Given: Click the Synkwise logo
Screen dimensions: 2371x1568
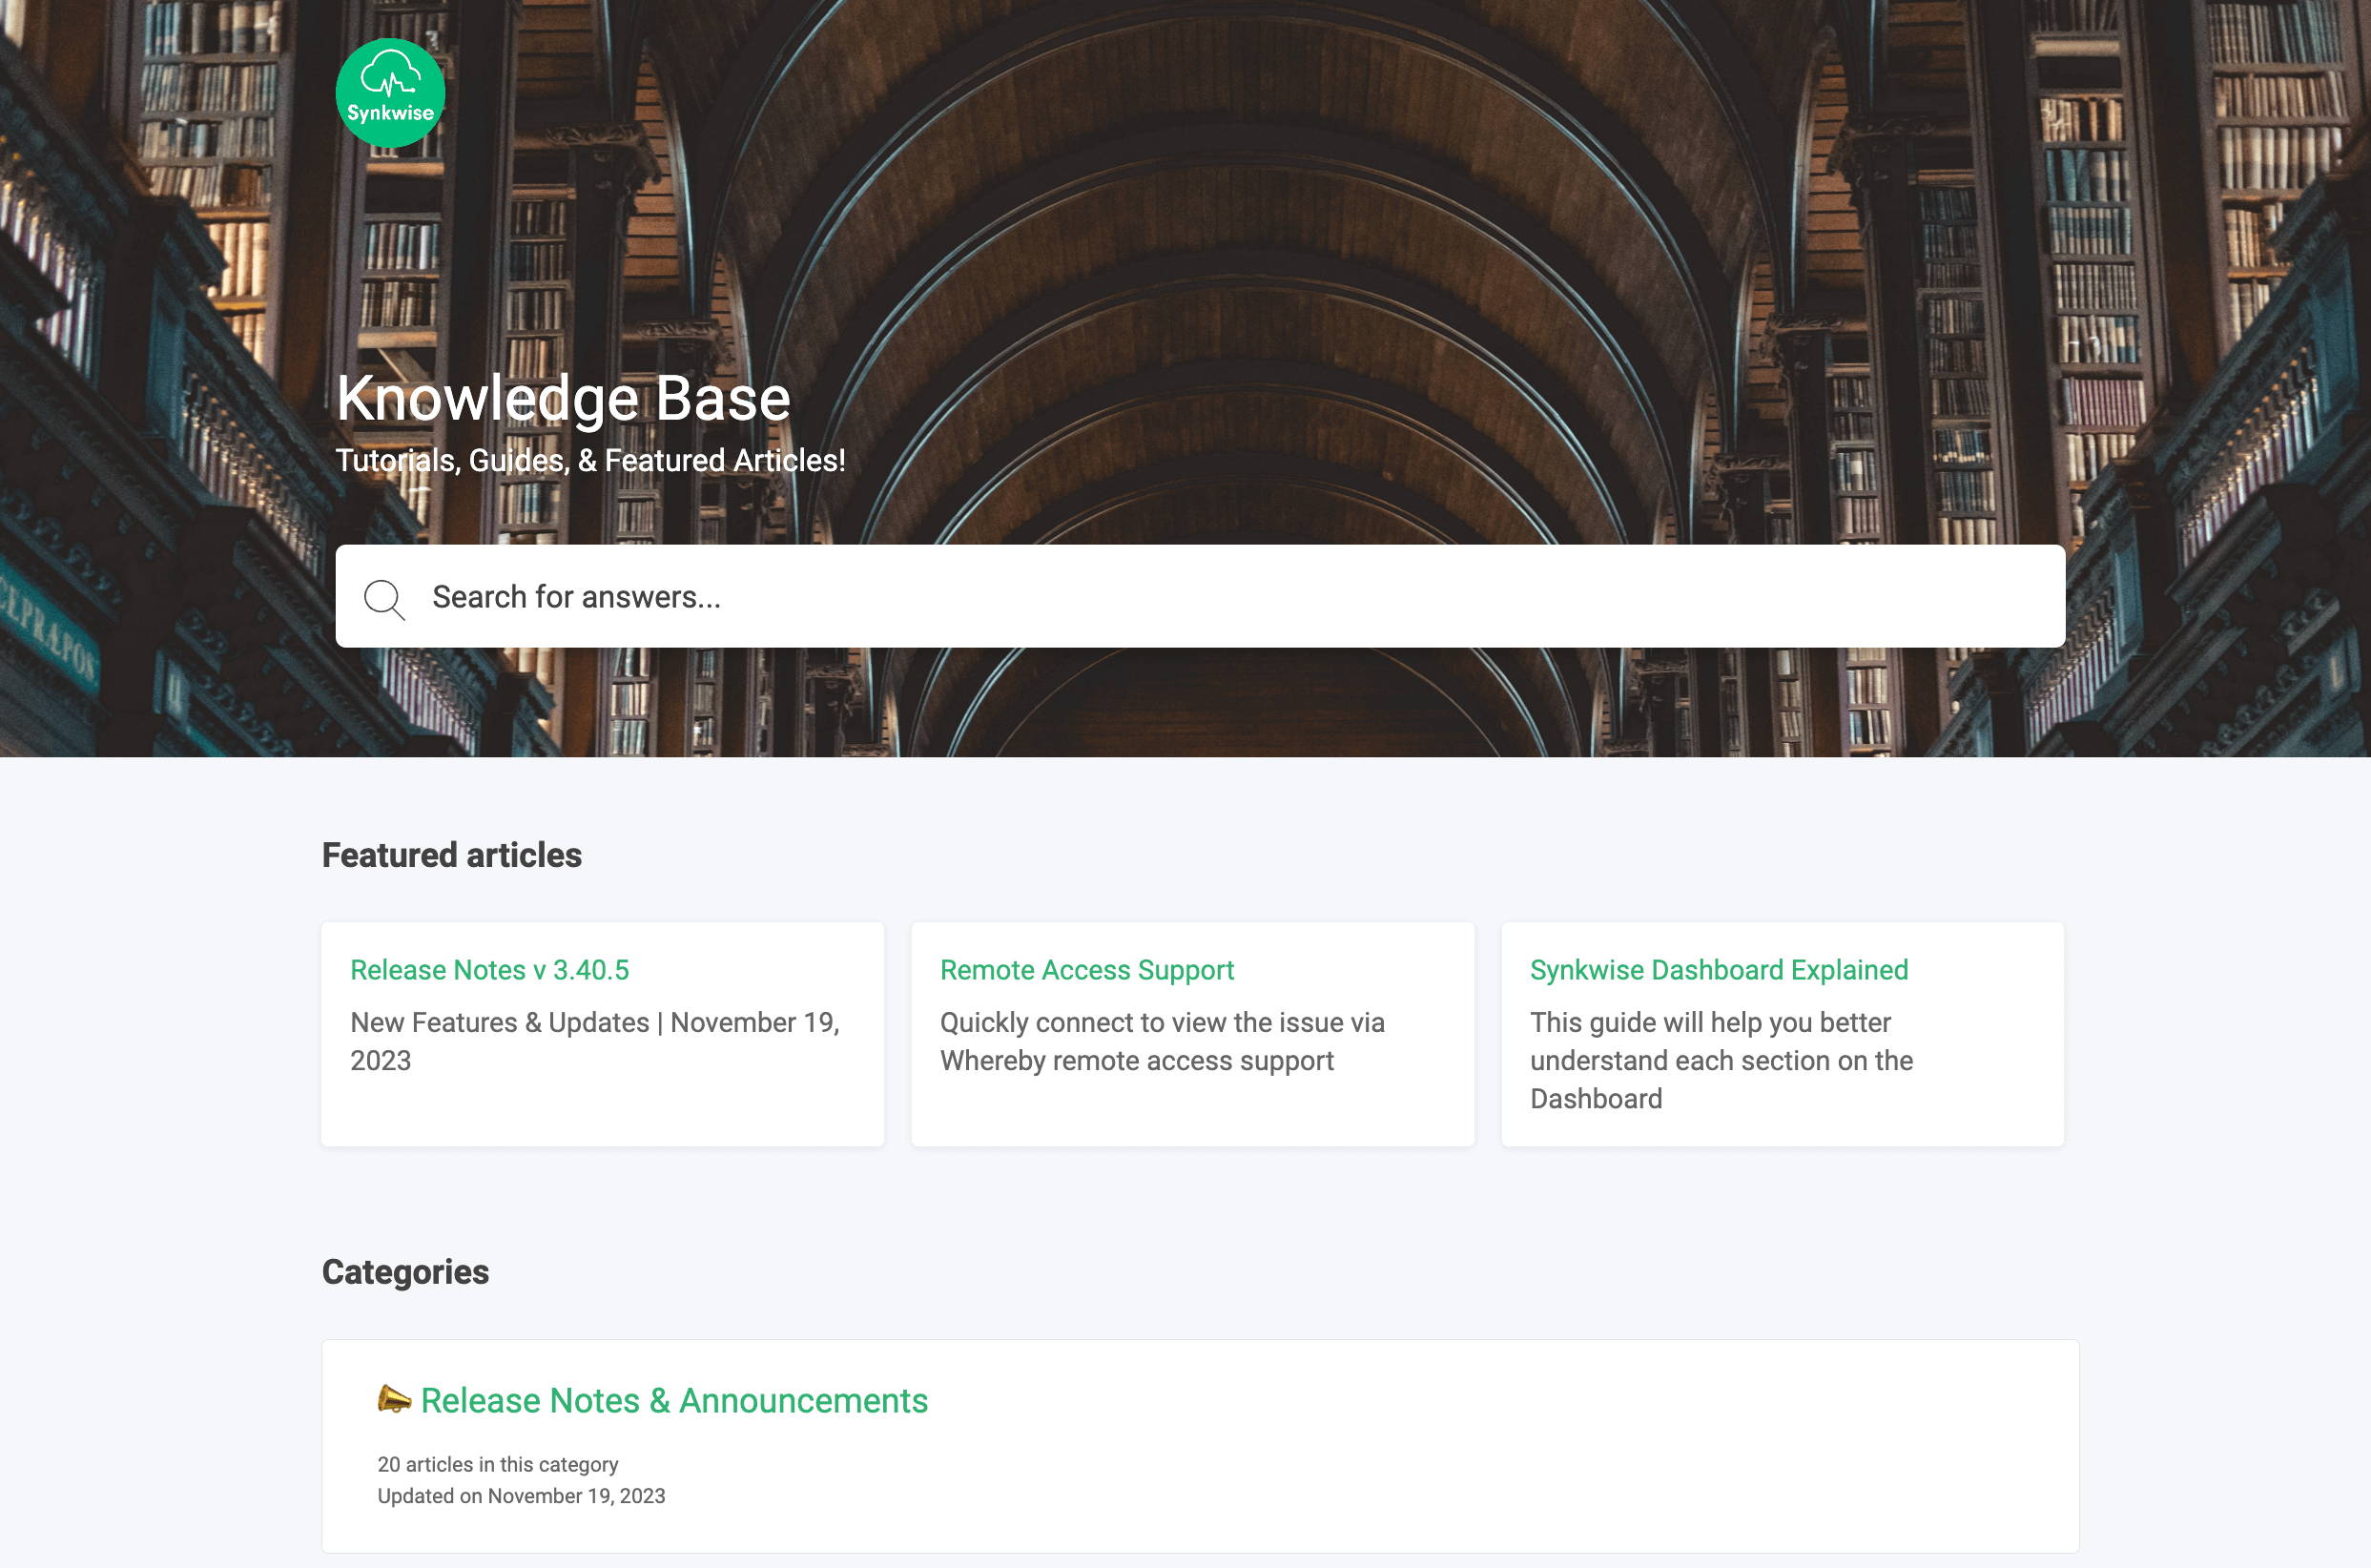Looking at the screenshot, I should [x=390, y=93].
